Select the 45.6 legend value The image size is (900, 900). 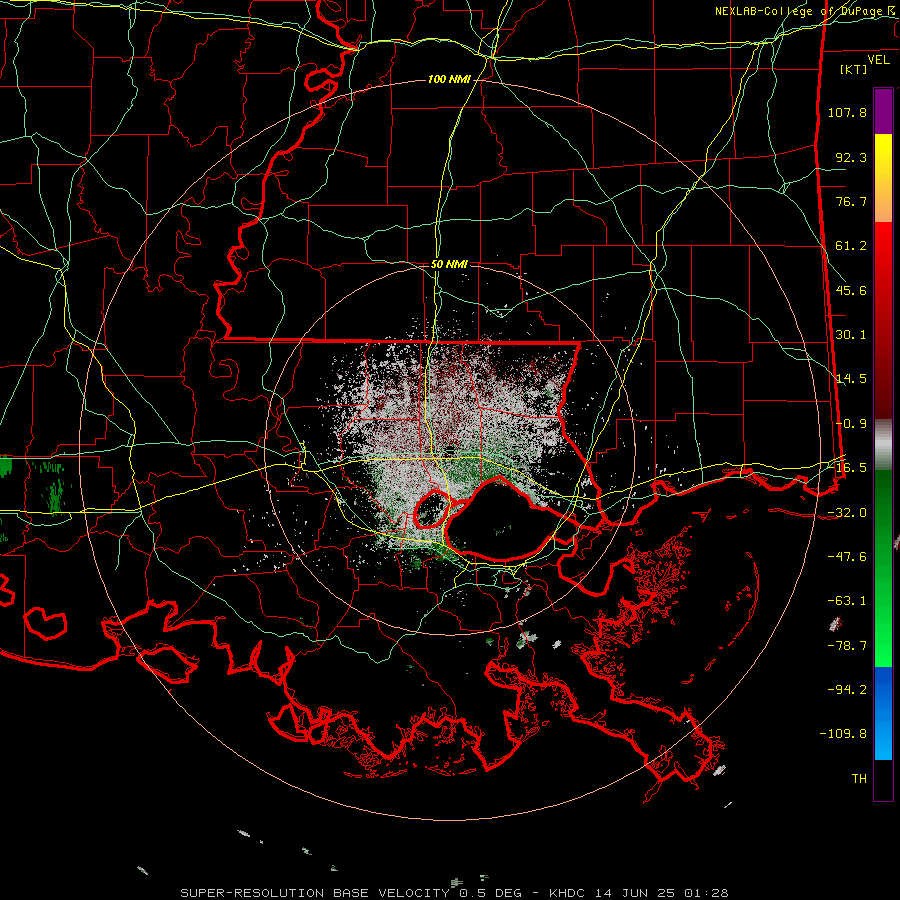pos(851,290)
